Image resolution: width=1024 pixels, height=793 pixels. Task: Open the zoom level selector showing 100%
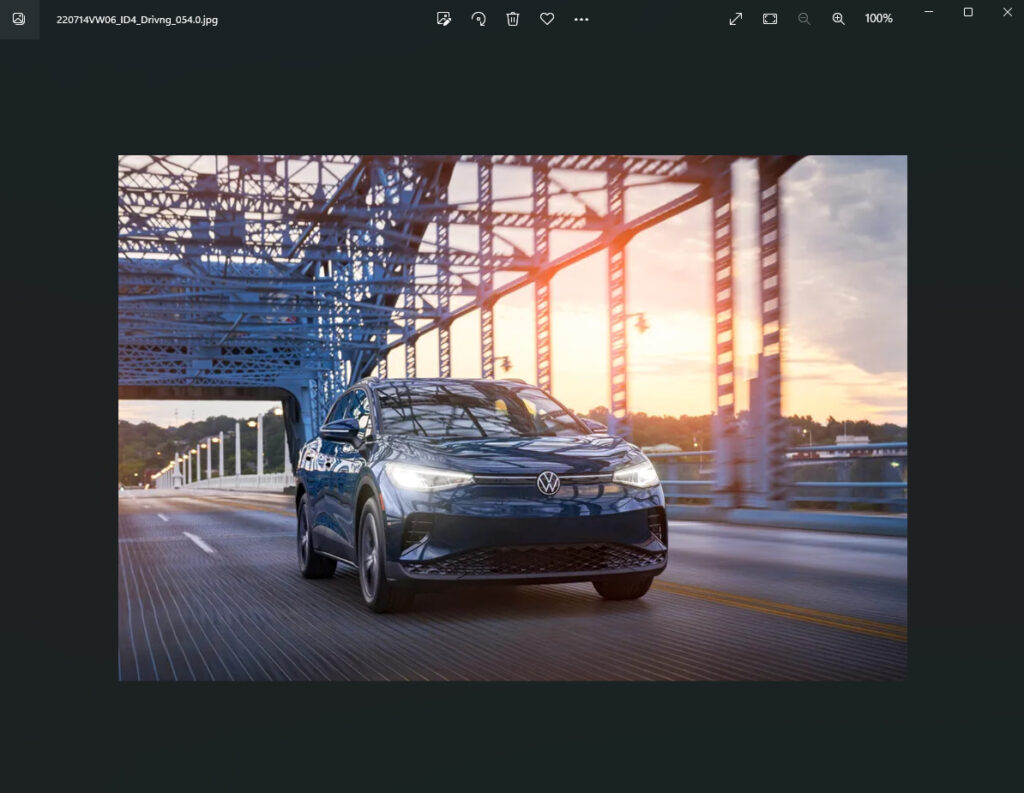coord(878,18)
